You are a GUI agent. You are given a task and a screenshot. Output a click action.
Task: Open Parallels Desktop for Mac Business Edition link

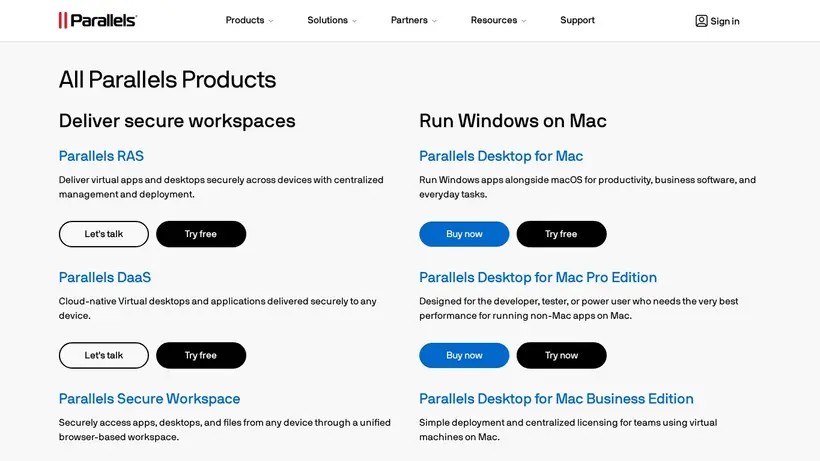(x=556, y=398)
